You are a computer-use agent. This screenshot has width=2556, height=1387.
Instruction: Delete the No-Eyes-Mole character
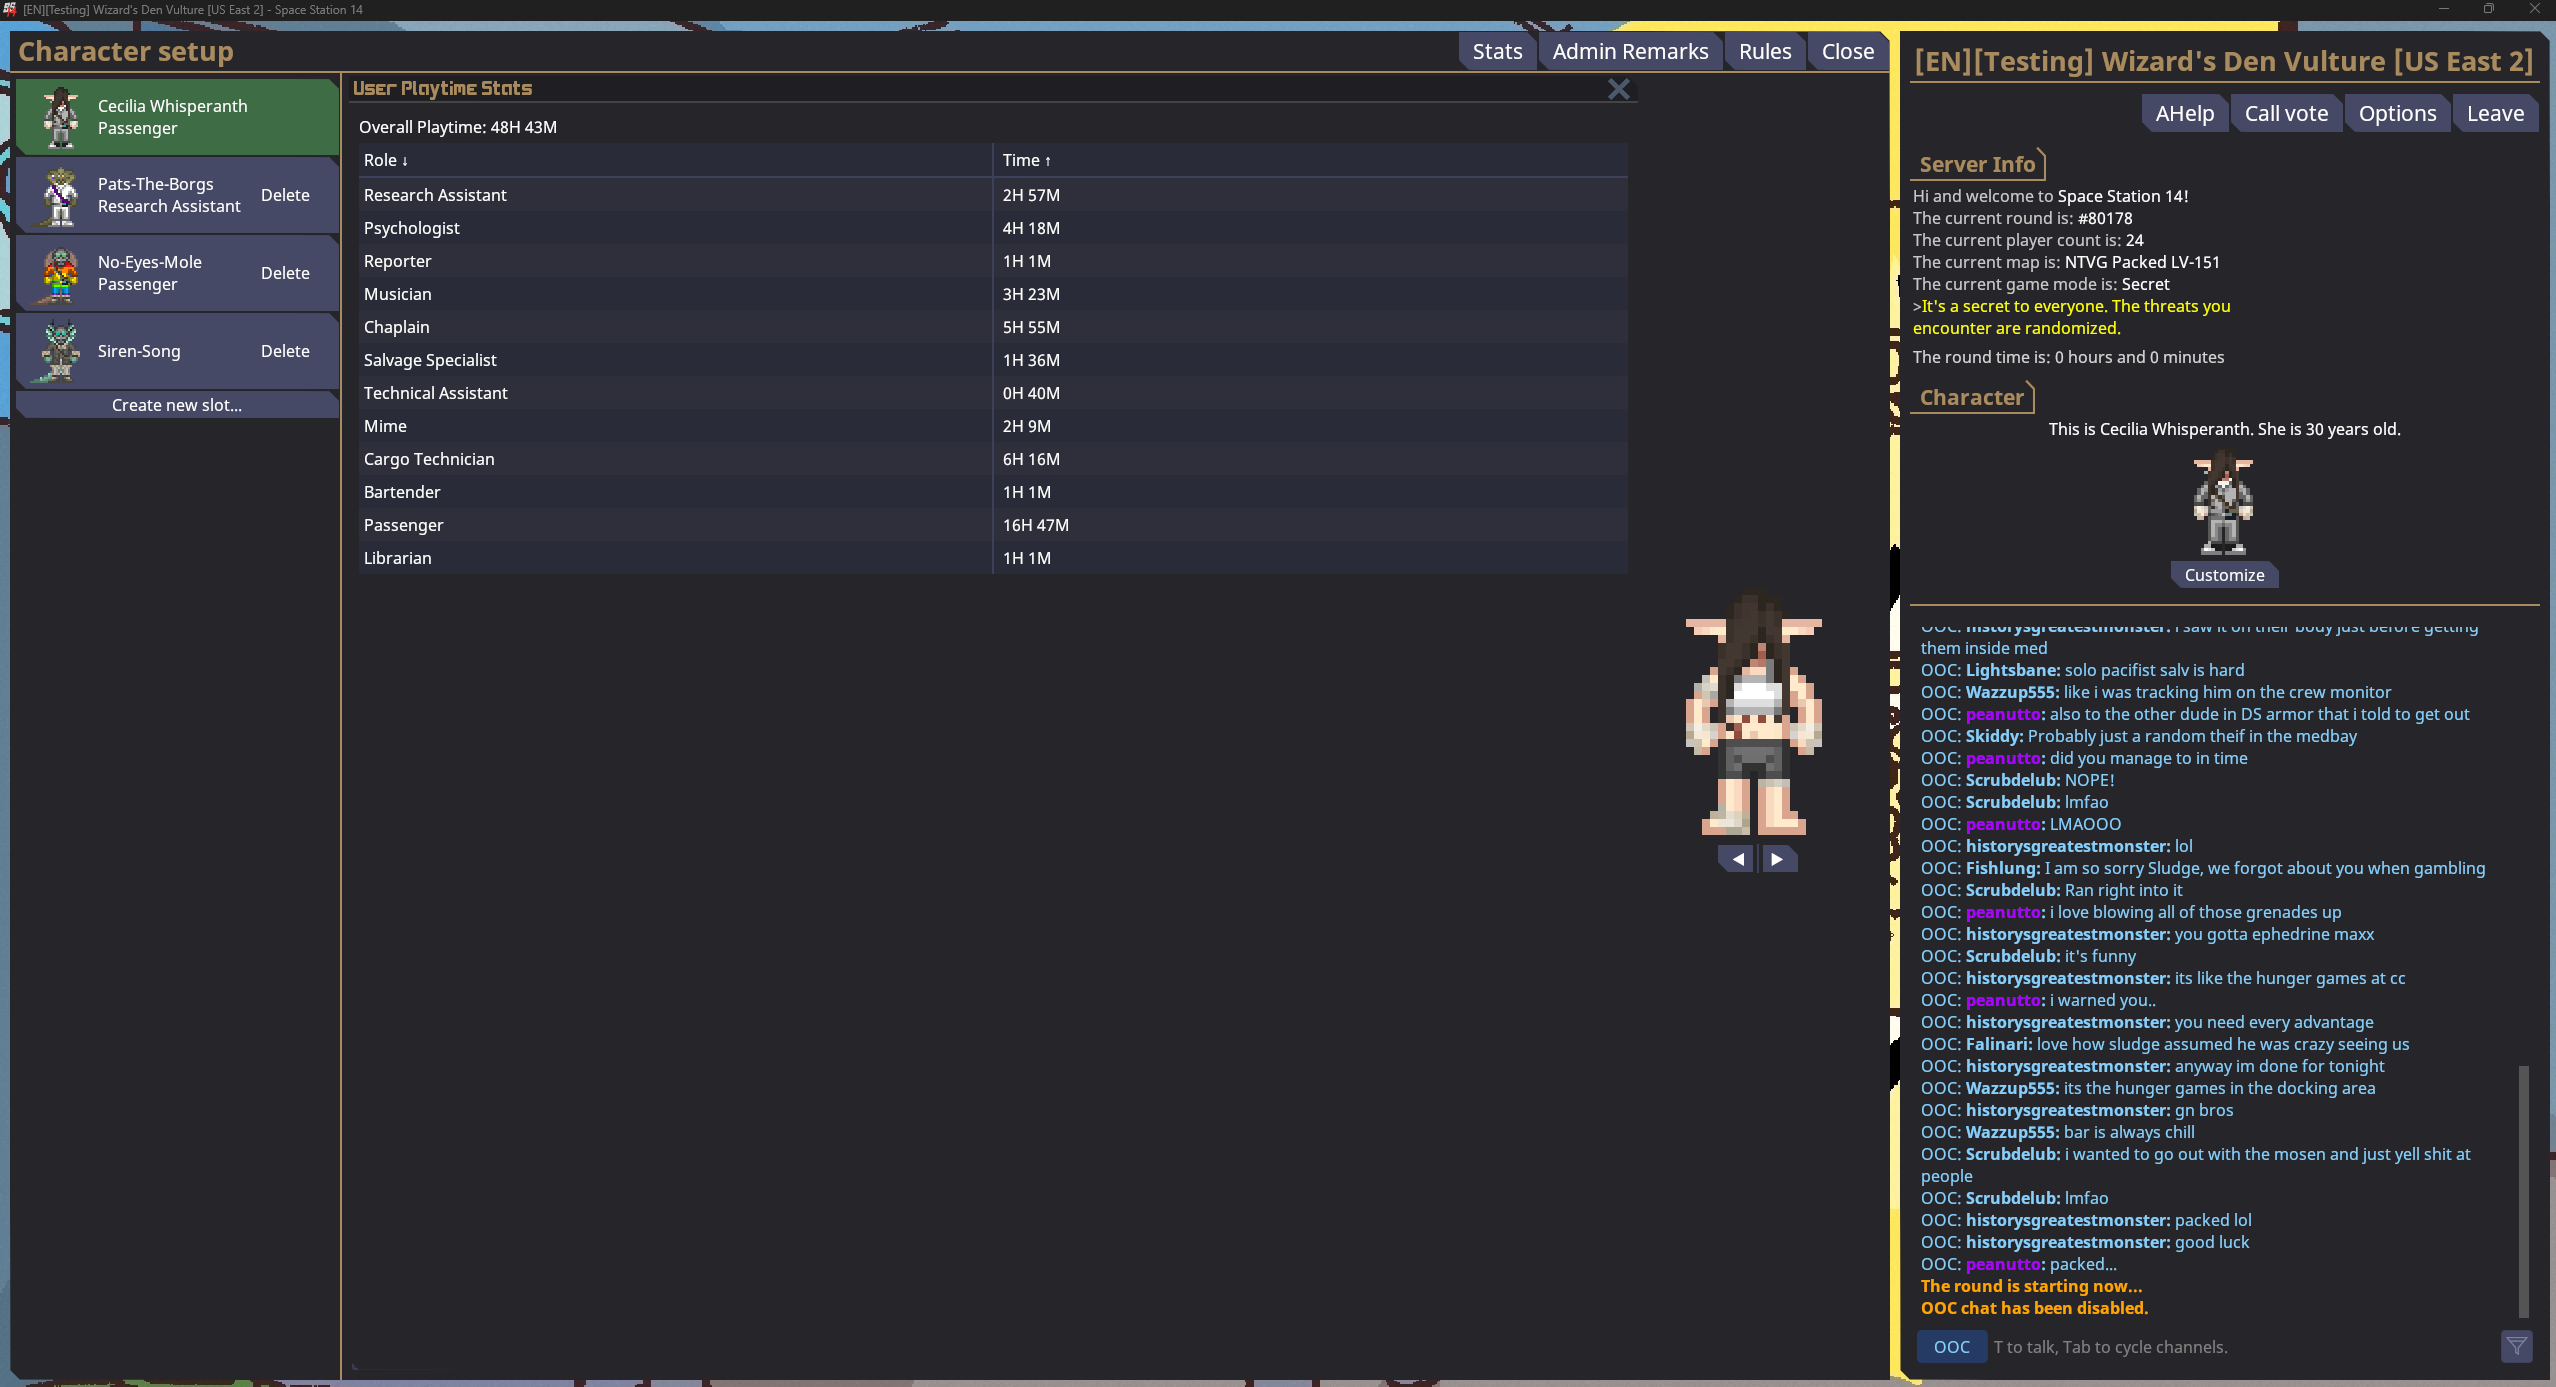pos(285,273)
